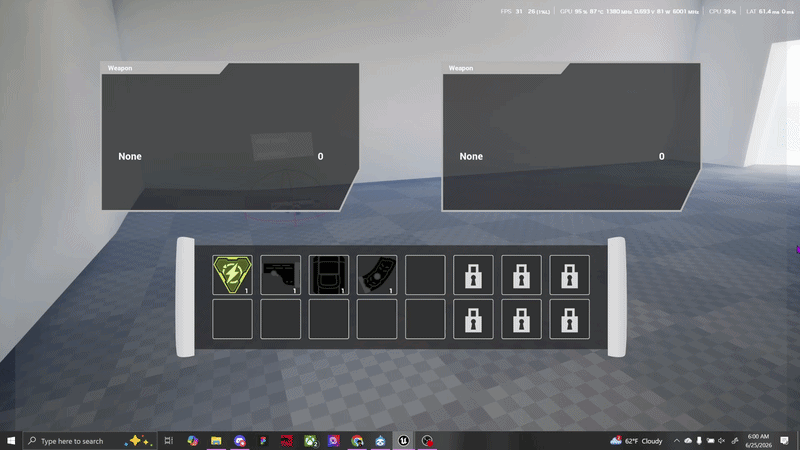800x450 pixels.
Task: Click the right white inventory handle bar
Action: [616, 297]
